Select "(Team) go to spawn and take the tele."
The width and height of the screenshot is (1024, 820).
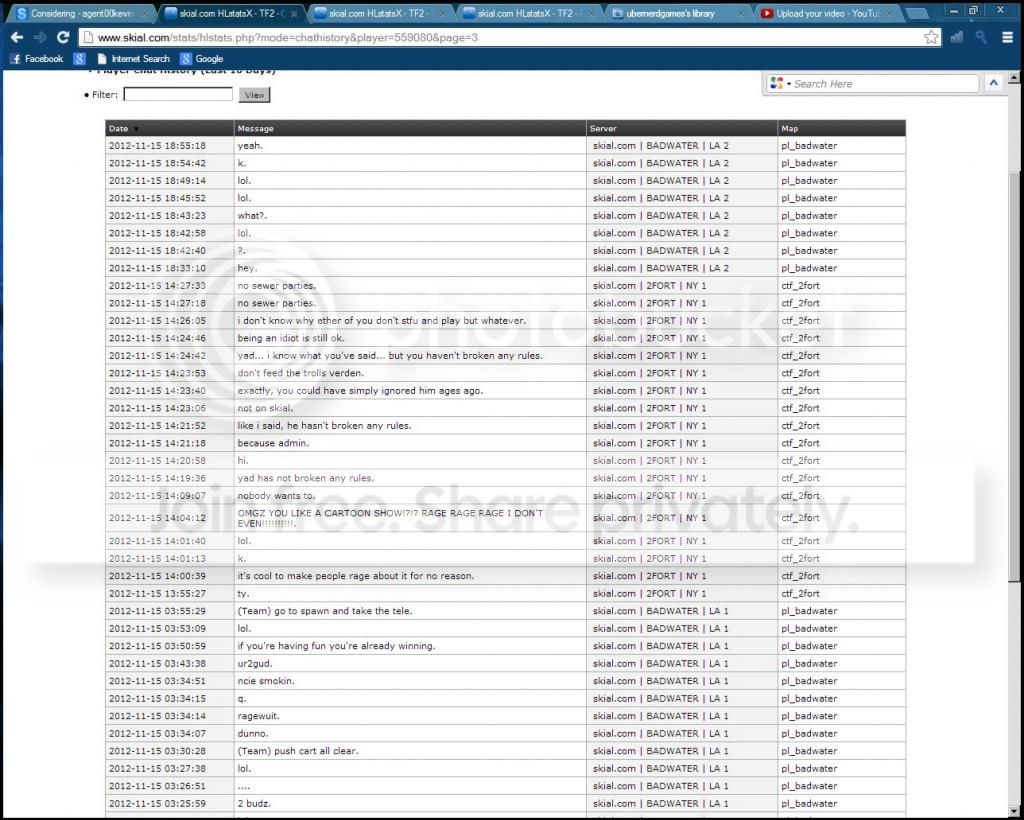point(325,611)
